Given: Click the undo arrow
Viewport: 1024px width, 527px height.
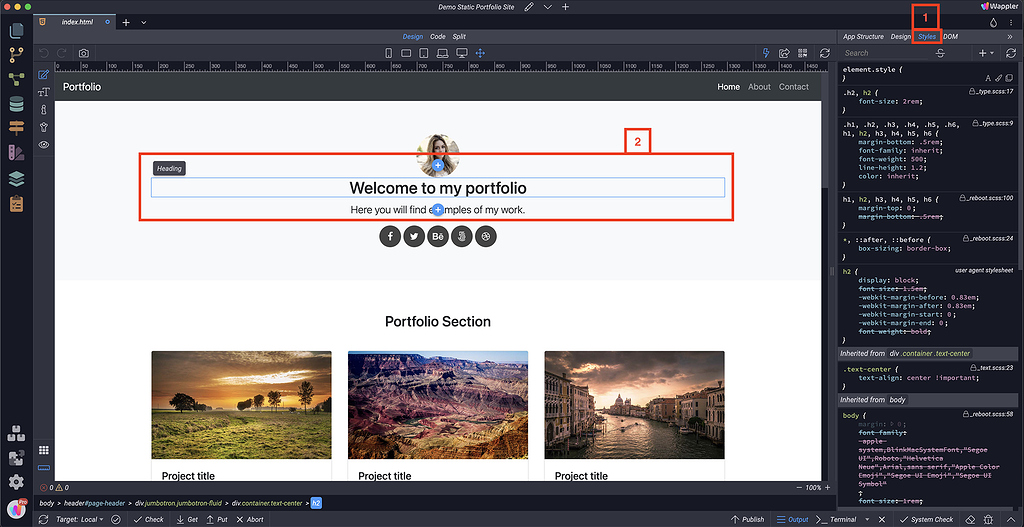Looking at the screenshot, I should click(44, 53).
